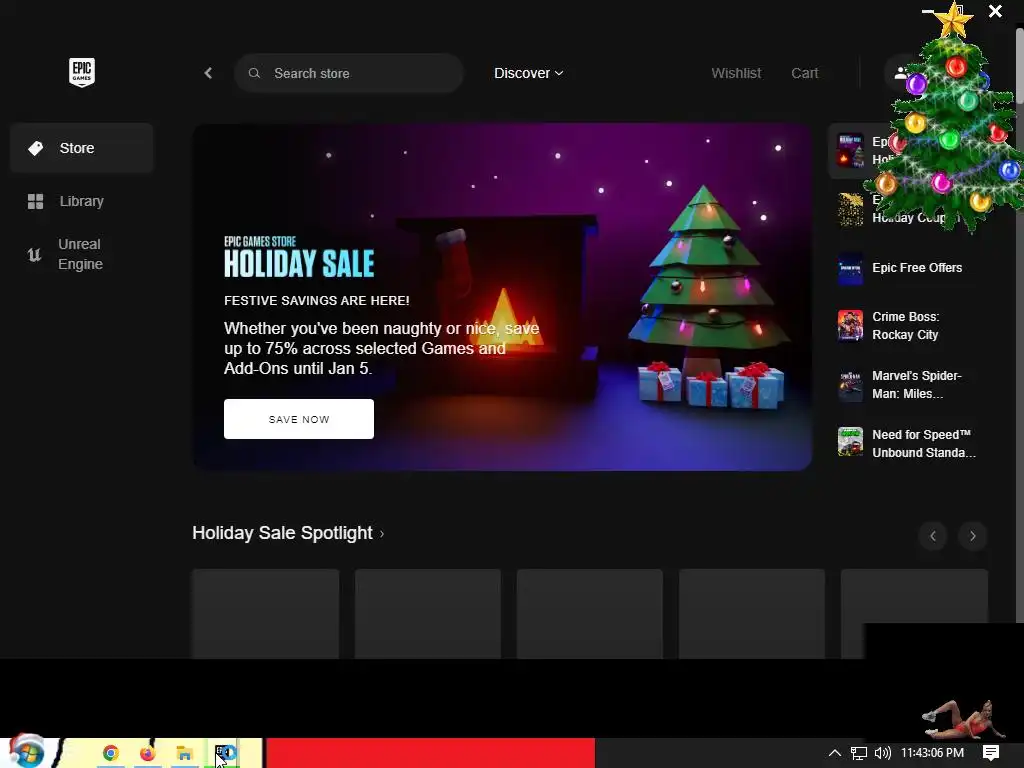This screenshot has width=1024, height=768.
Task: Select Crime Boss: Rockay City entry
Action: pos(906,325)
